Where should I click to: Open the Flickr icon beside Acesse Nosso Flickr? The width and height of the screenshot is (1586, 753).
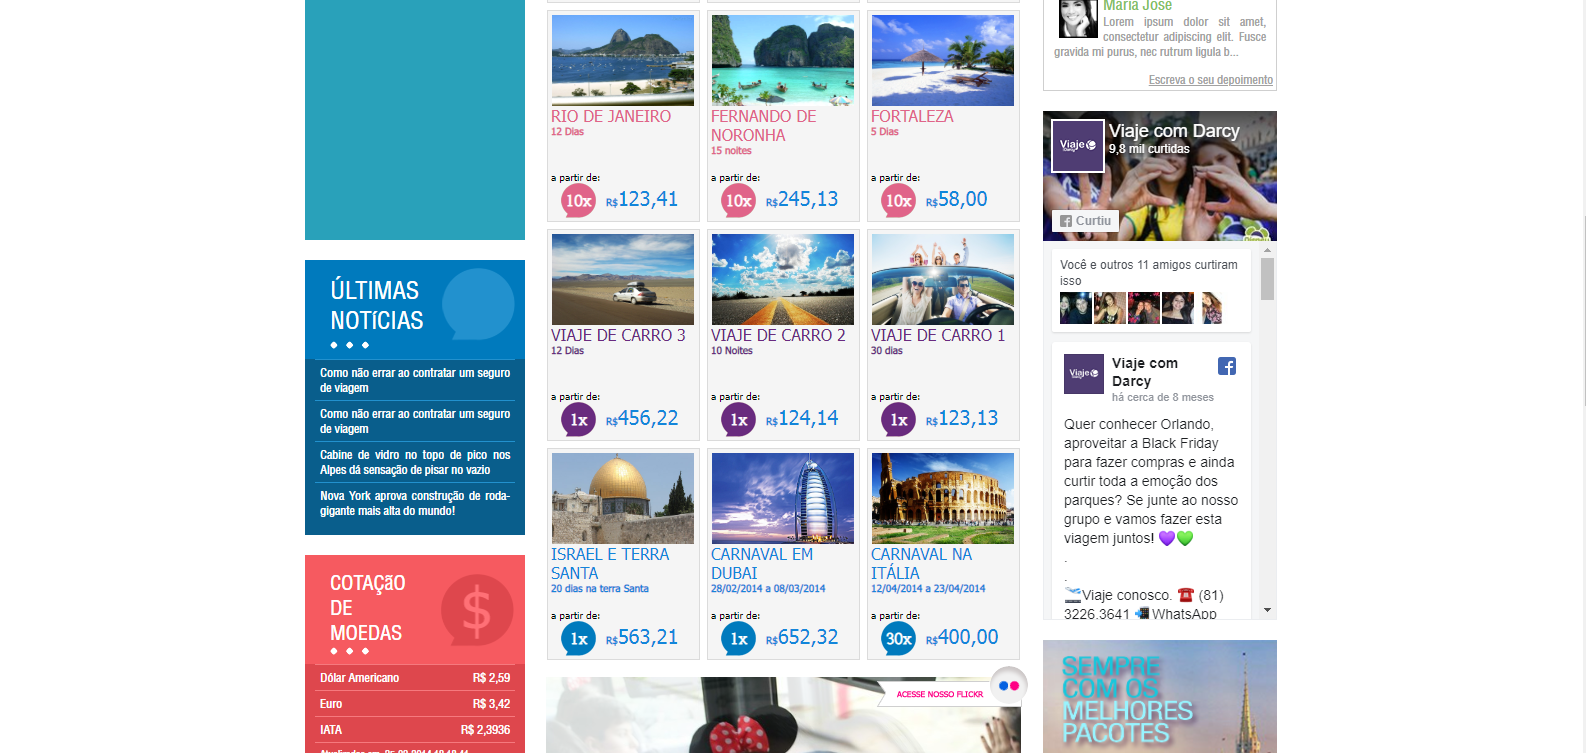click(1008, 686)
